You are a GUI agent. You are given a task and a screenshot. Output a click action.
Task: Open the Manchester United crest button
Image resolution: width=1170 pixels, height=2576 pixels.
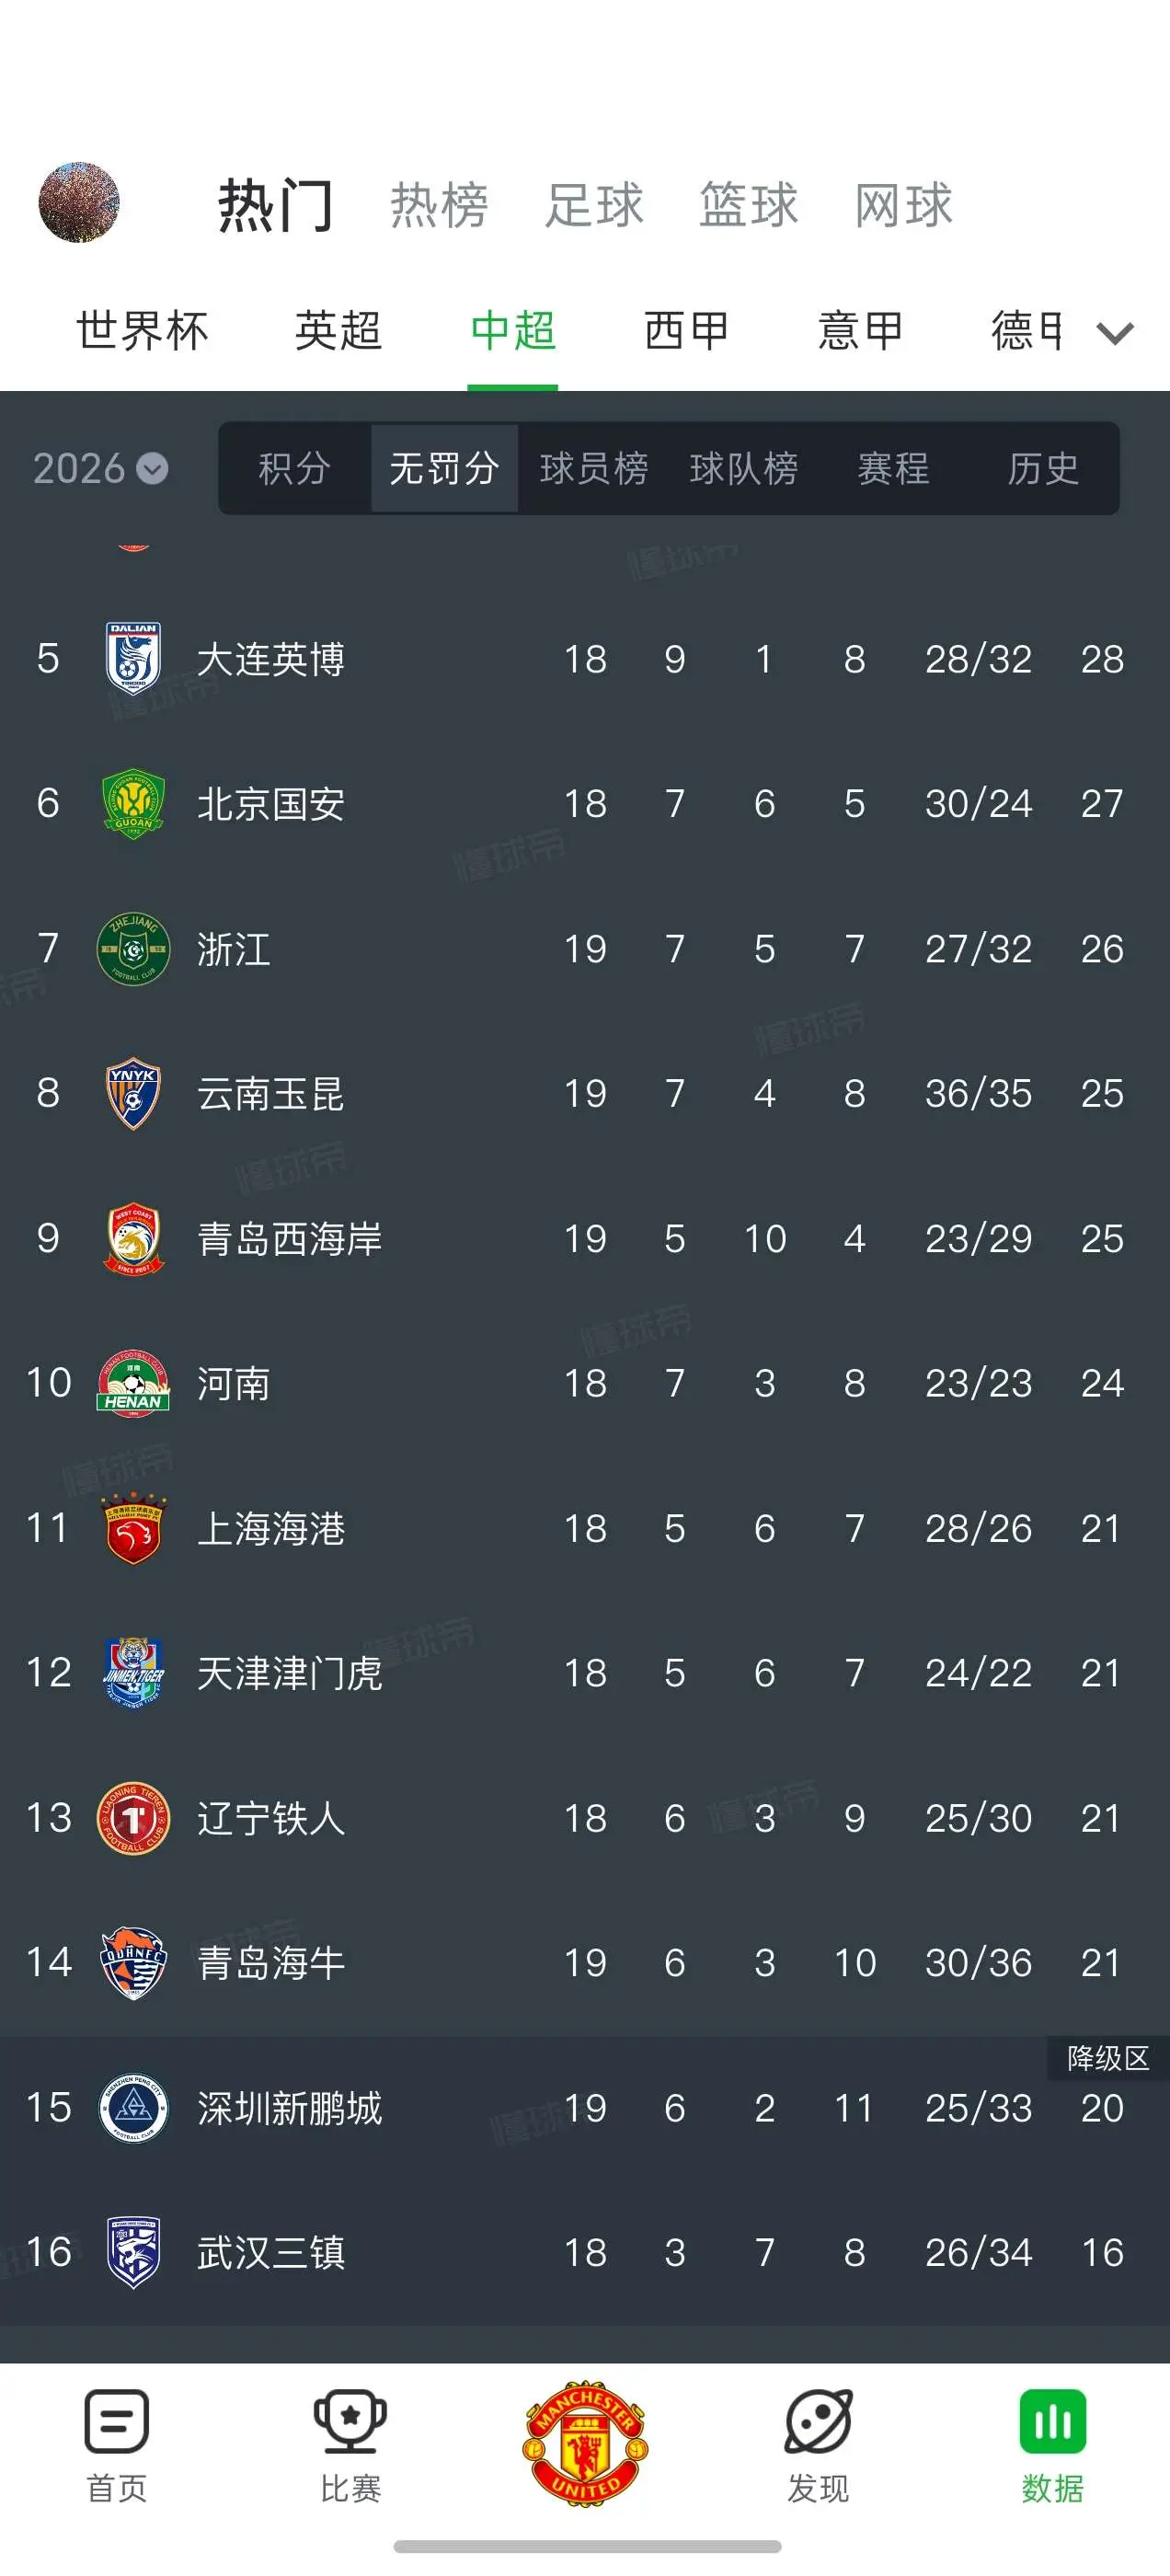585,2443
